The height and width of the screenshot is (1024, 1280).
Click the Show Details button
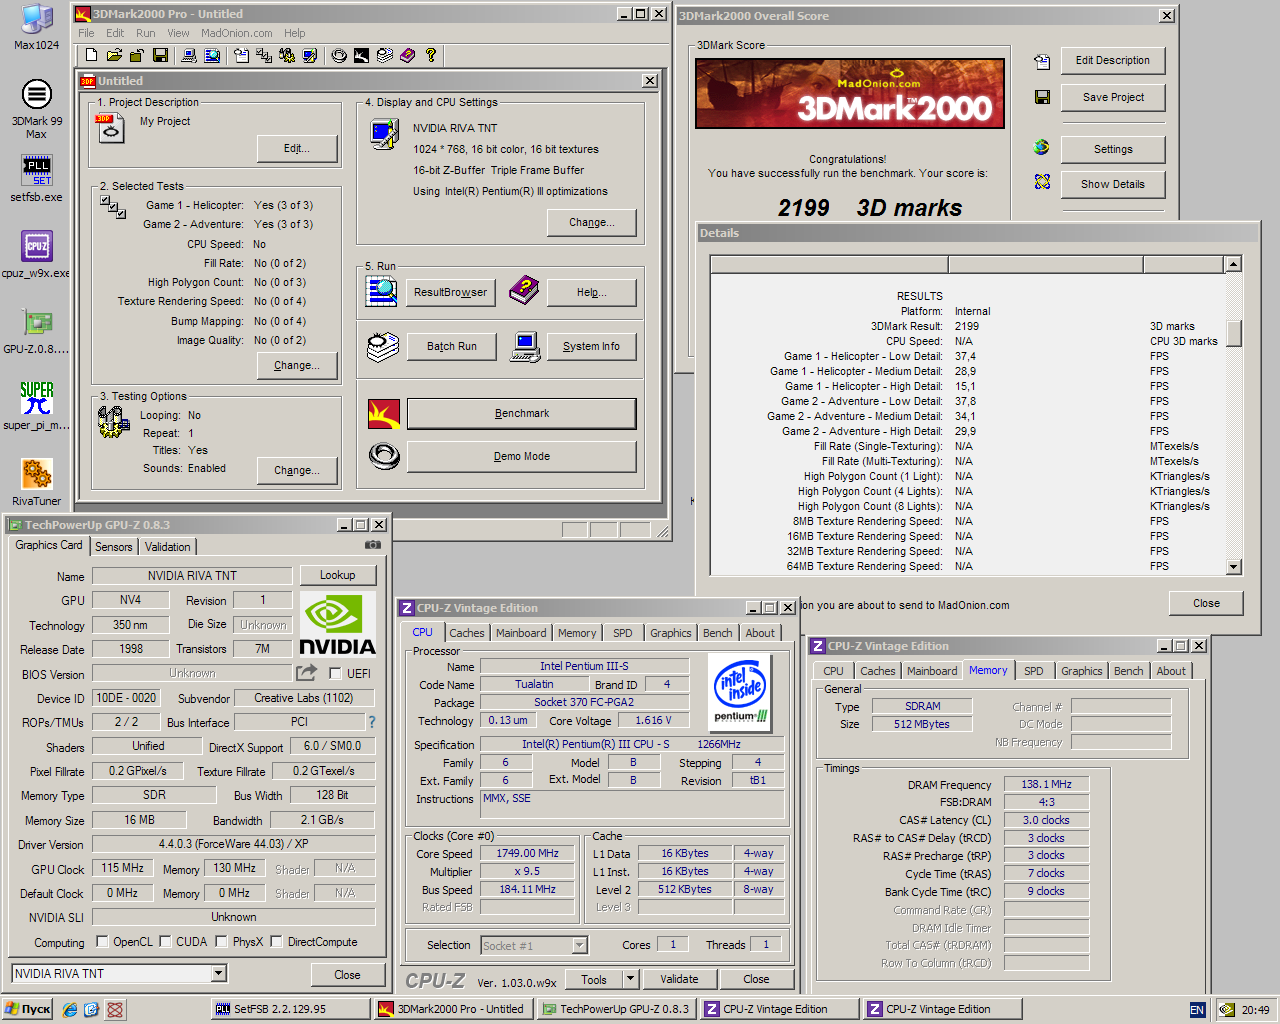tap(1113, 184)
